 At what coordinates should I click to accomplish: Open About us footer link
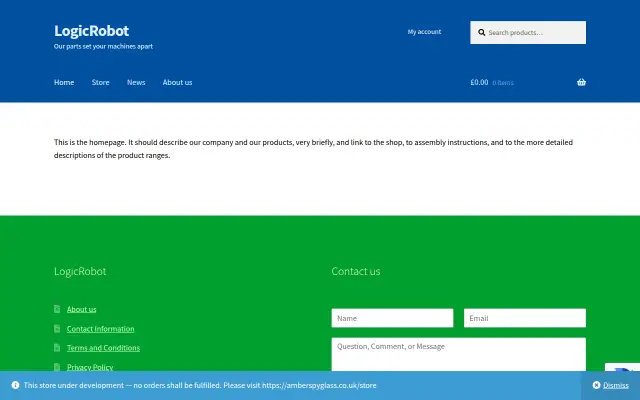coord(82,309)
